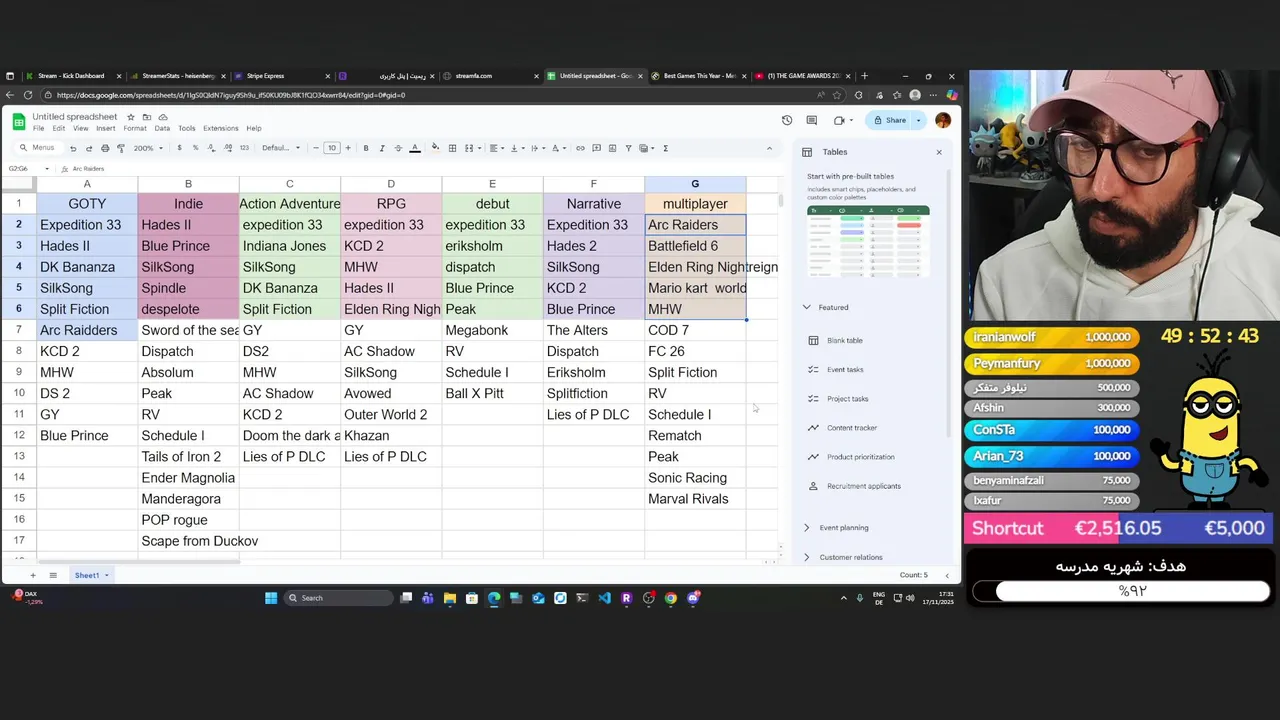The image size is (1280, 720).
Task: Apply strikethrough formatting
Action: click(398, 148)
